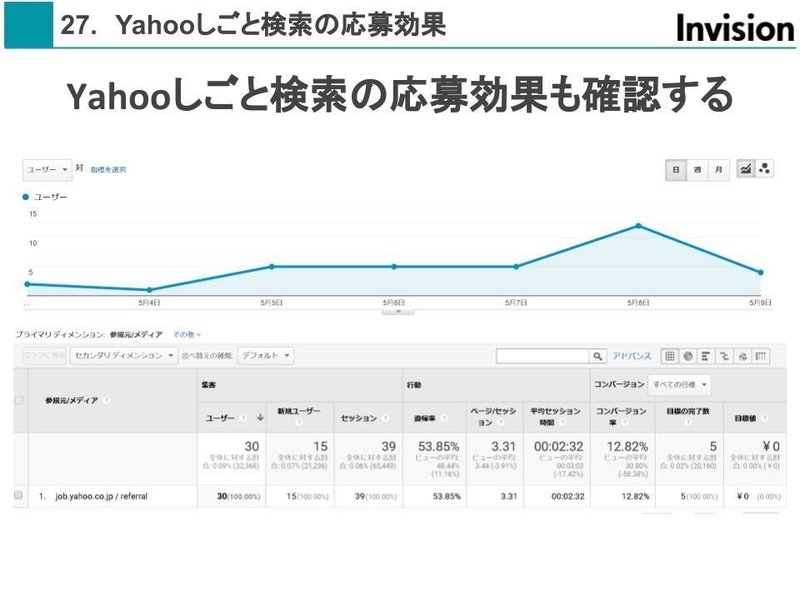Click the 5月8日 peak data point
The width and height of the screenshot is (800, 600).
coord(638,226)
